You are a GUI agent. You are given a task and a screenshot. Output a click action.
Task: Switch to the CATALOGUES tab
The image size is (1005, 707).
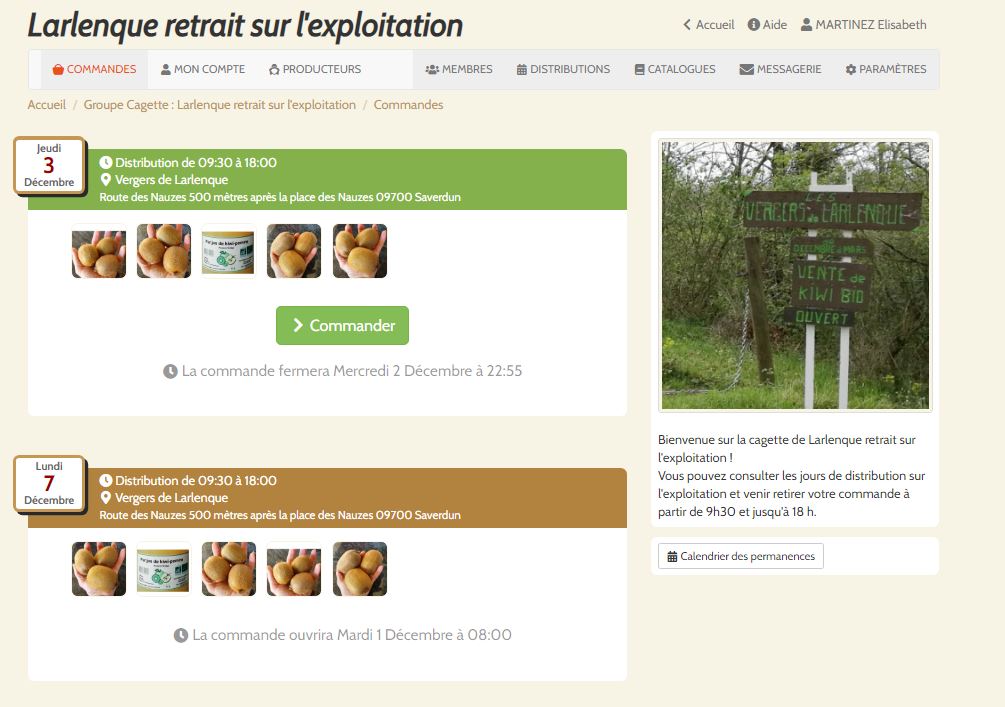(675, 69)
